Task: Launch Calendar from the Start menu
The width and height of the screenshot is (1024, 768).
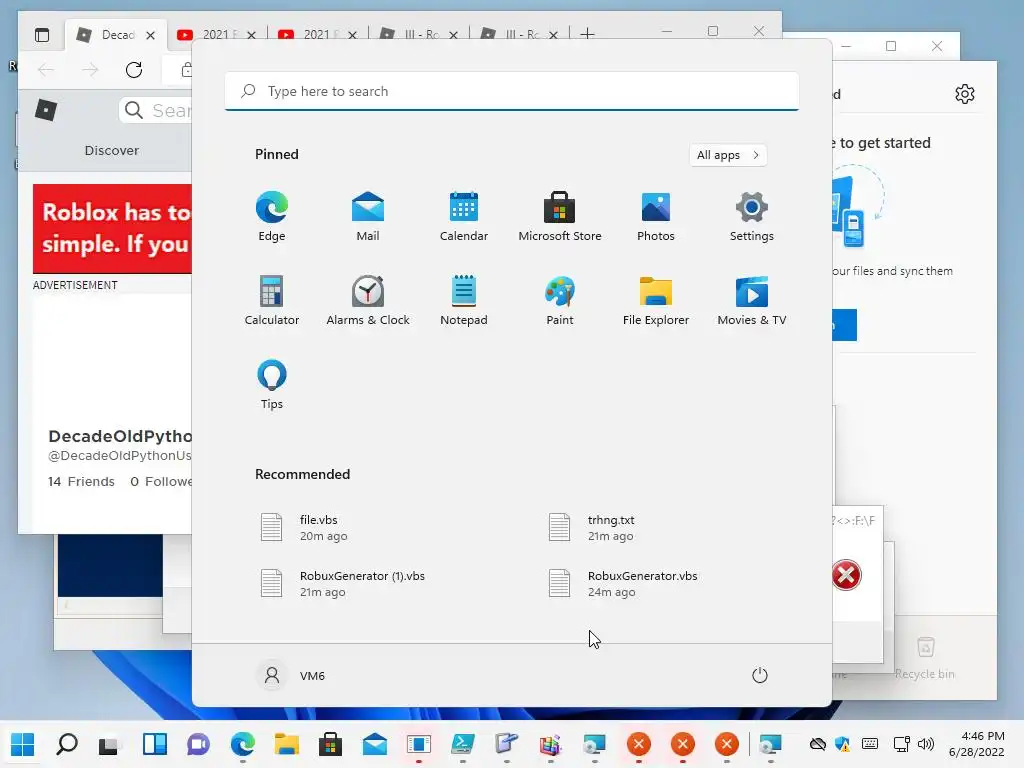Action: [x=464, y=217]
